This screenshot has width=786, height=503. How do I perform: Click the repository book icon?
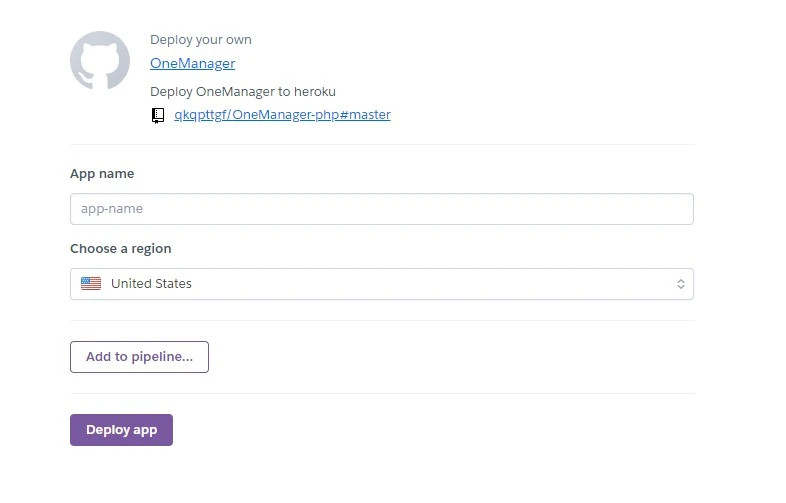click(158, 115)
